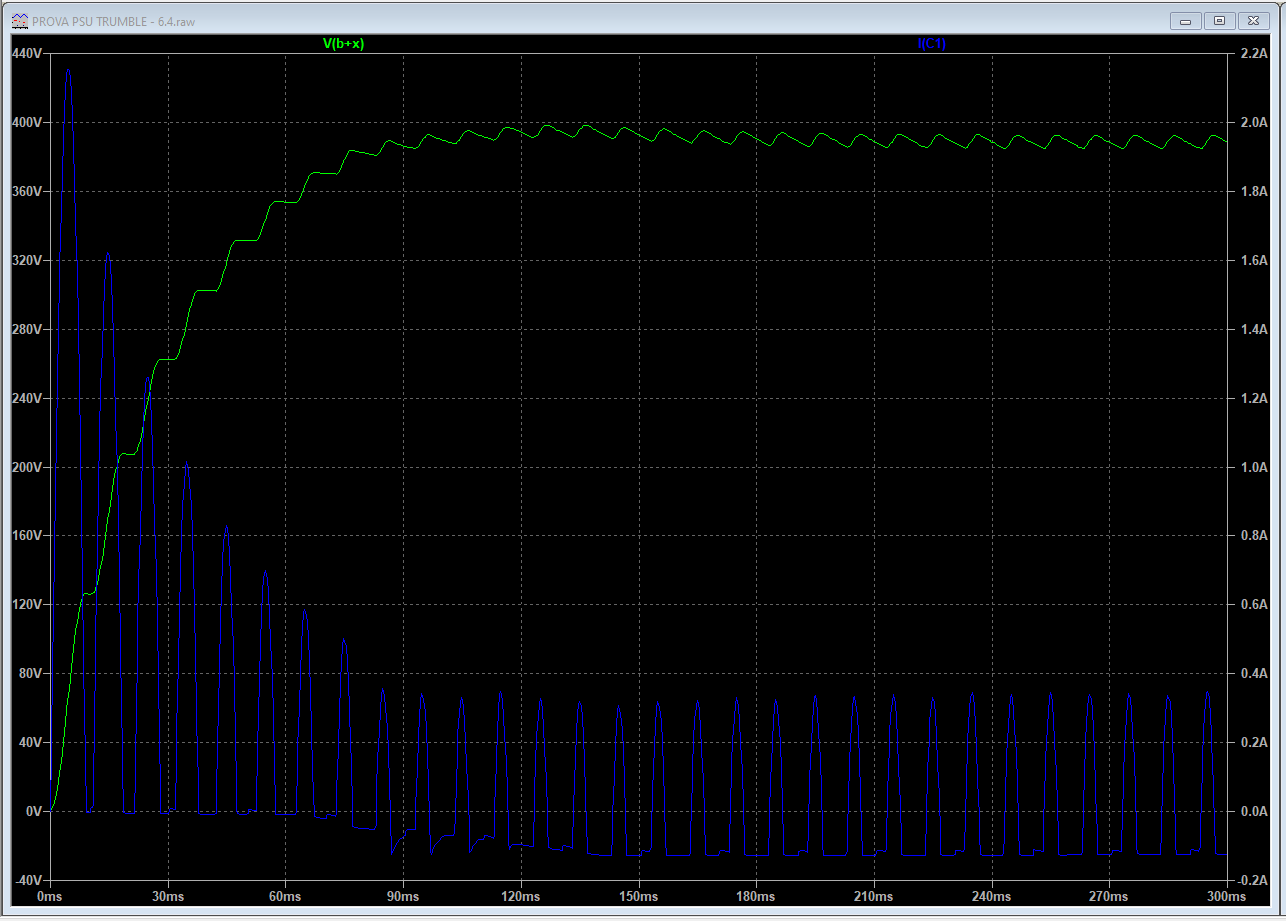Click the 0.4A right axis label
Screen dimensions: 1286x921
[1253, 674]
